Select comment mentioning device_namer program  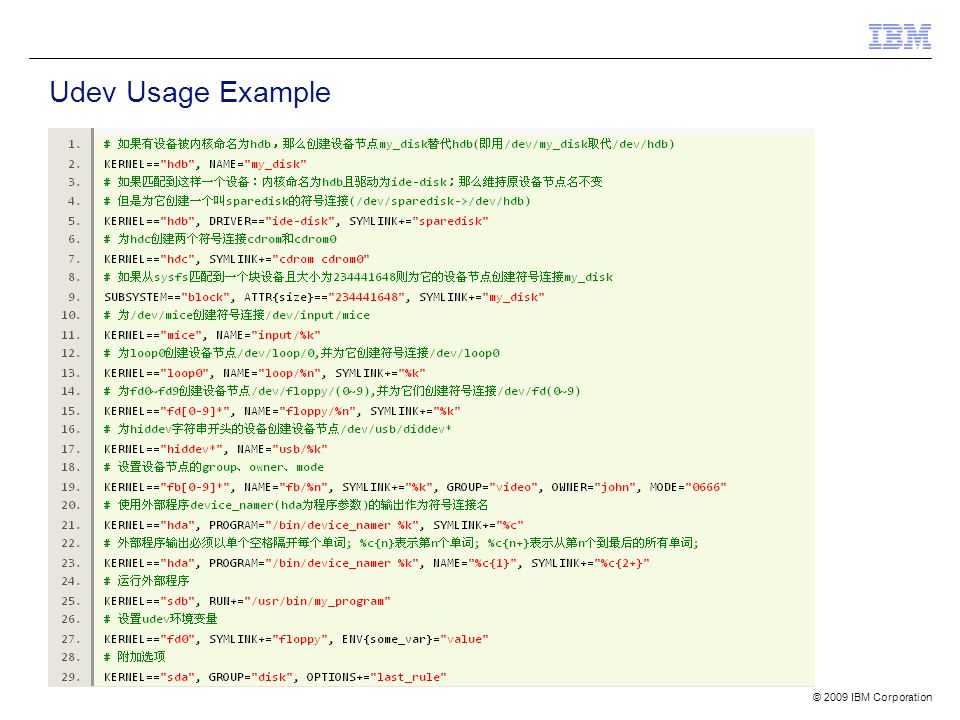296,504
